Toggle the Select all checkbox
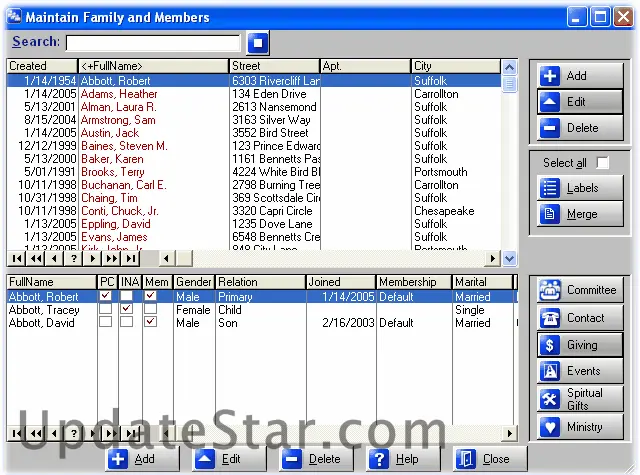The image size is (640, 475). coord(602,163)
